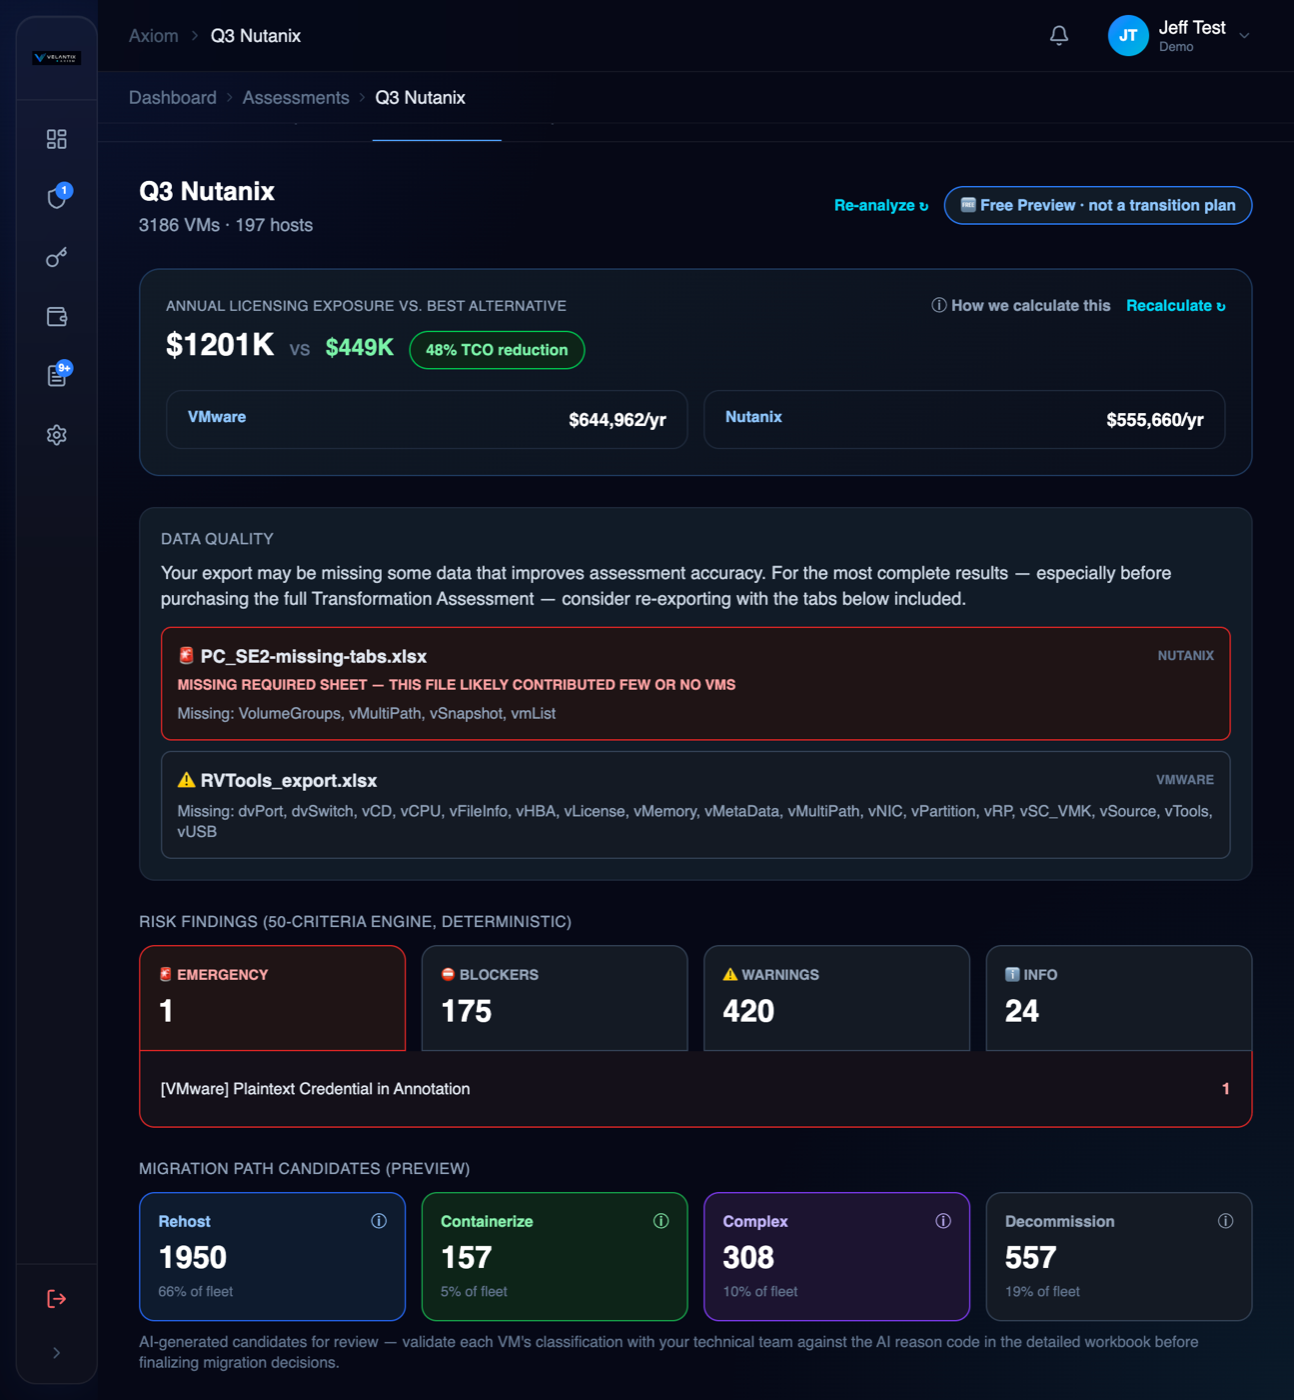The height and width of the screenshot is (1400, 1294).
Task: Select the Warnings risk findings tab
Action: pos(837,998)
